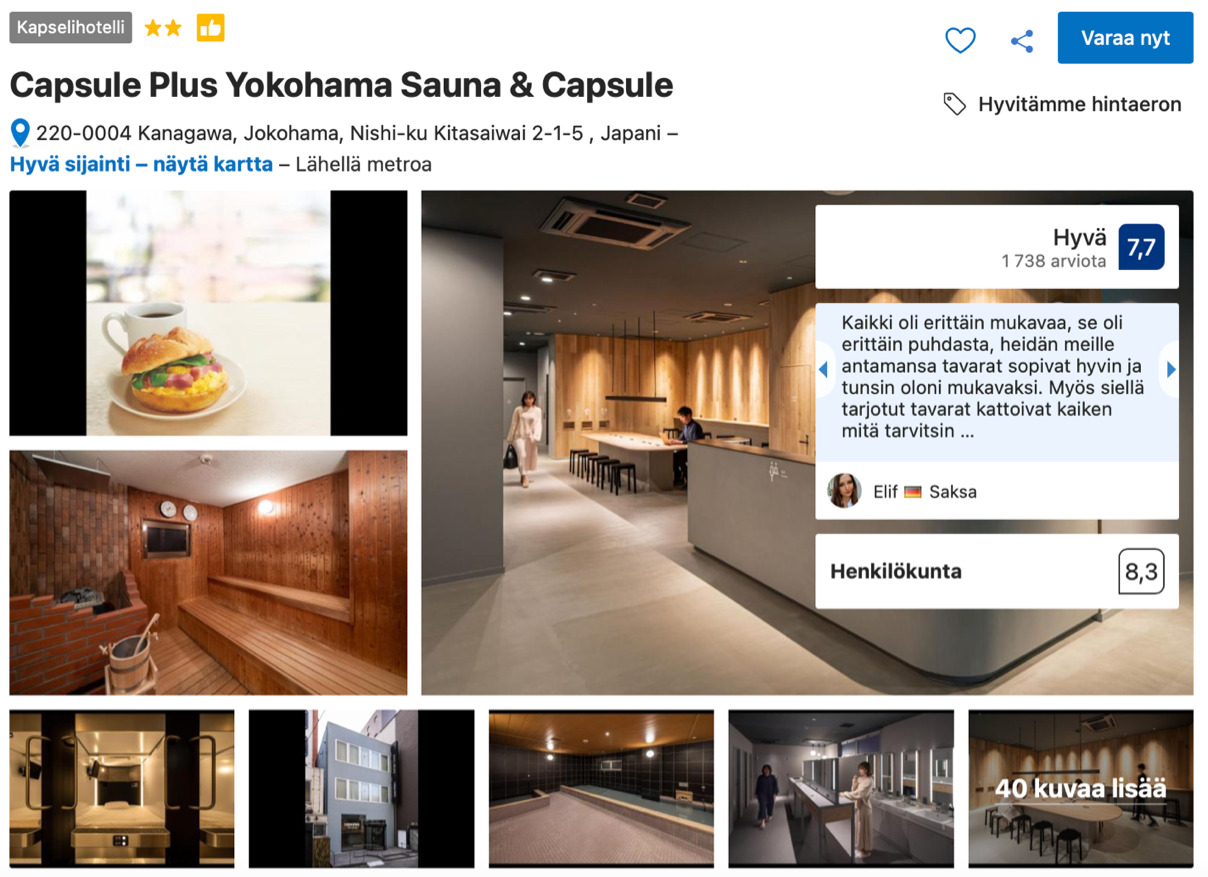Open the building exterior thumbnail
The height and width of the screenshot is (877, 1208).
point(361,788)
